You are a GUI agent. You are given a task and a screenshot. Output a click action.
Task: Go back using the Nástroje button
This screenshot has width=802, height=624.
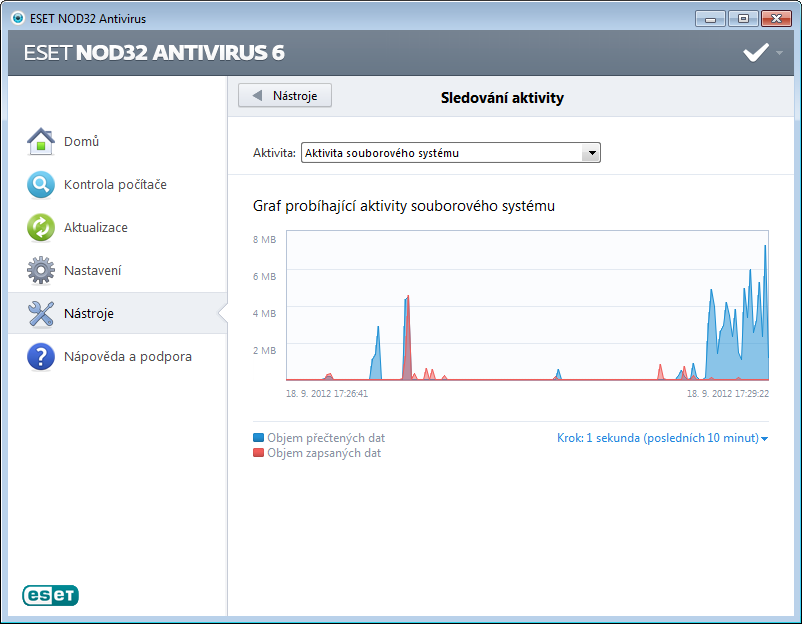point(285,96)
